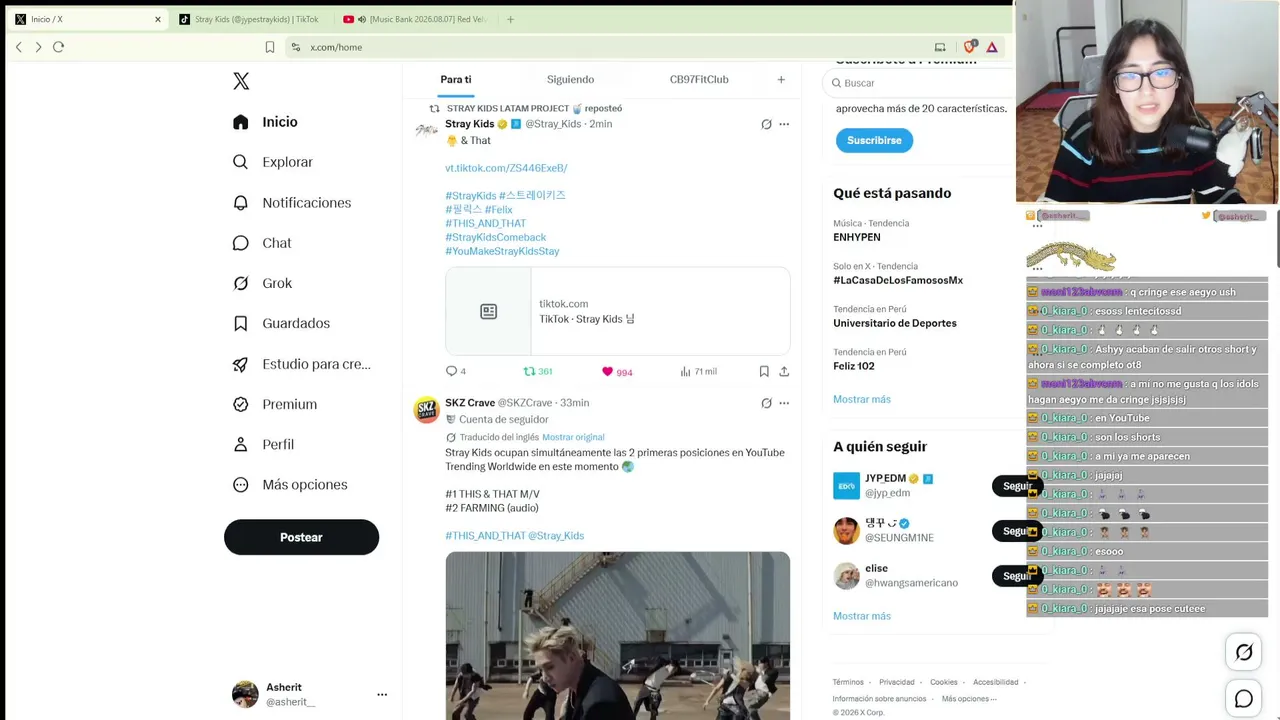Follow the elise account
This screenshot has height=720, width=1280.
[1017, 576]
